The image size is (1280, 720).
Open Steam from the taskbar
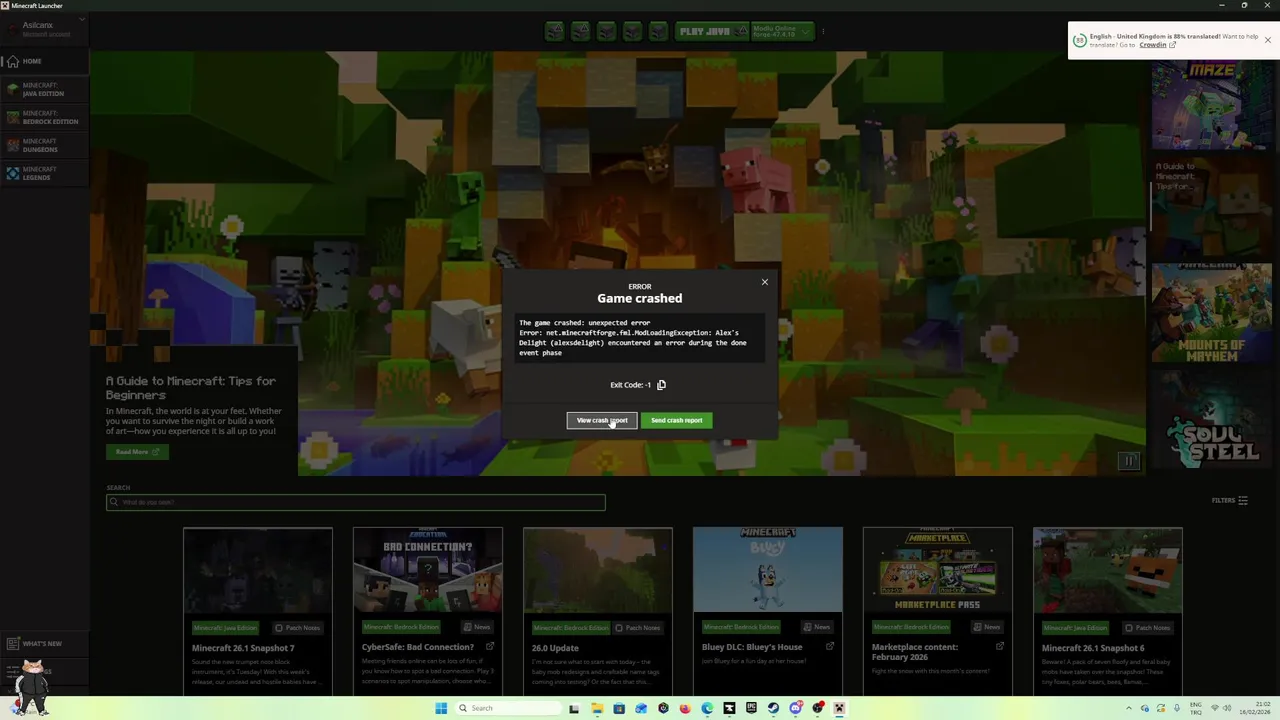pos(773,708)
